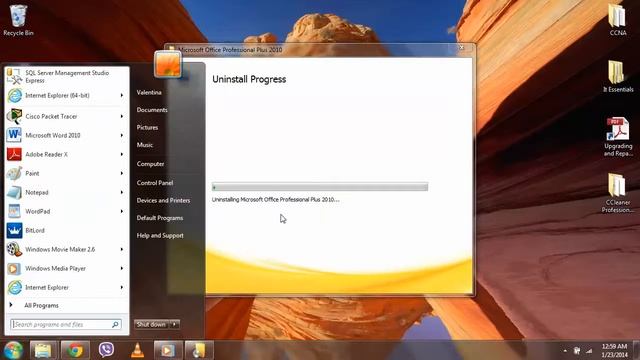Open BitLord icon

14,230
